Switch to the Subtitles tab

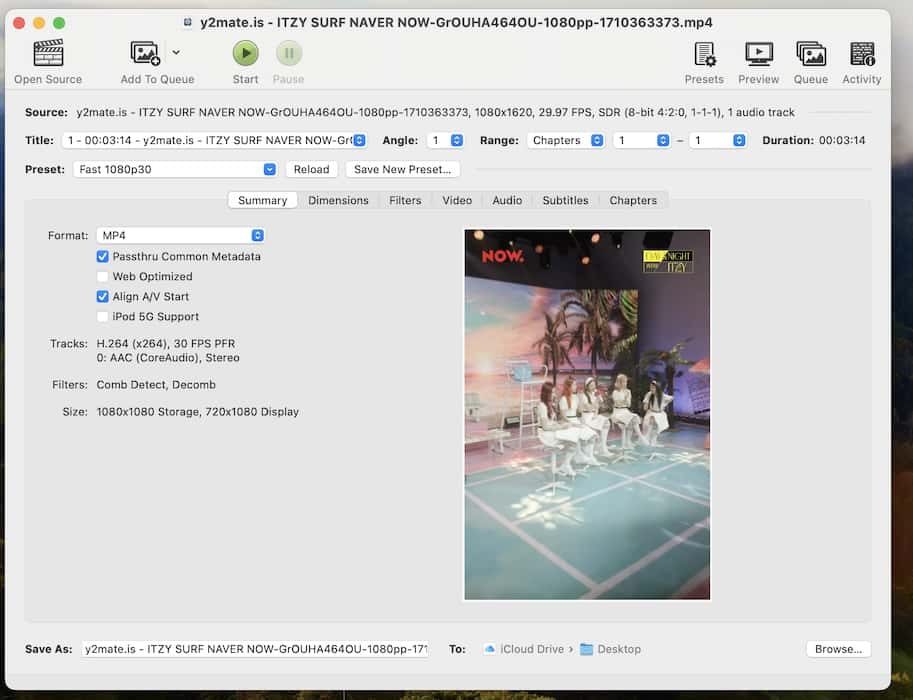tap(565, 200)
